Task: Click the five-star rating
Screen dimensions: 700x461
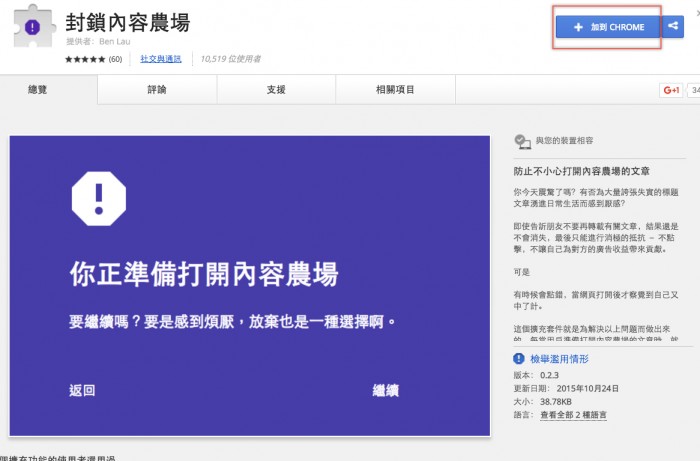Action: (x=85, y=59)
